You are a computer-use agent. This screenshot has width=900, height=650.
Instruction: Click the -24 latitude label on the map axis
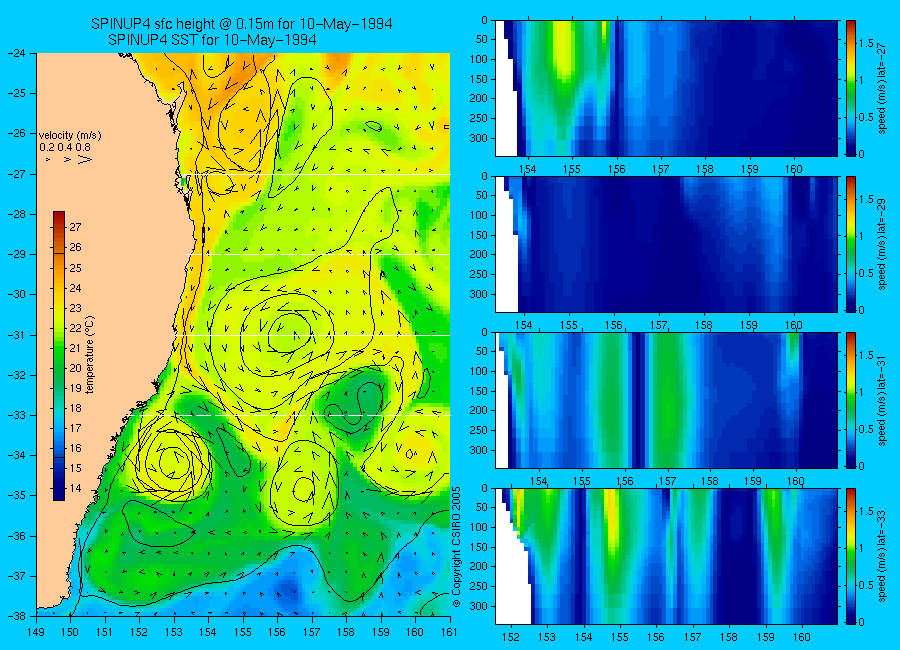[16, 53]
